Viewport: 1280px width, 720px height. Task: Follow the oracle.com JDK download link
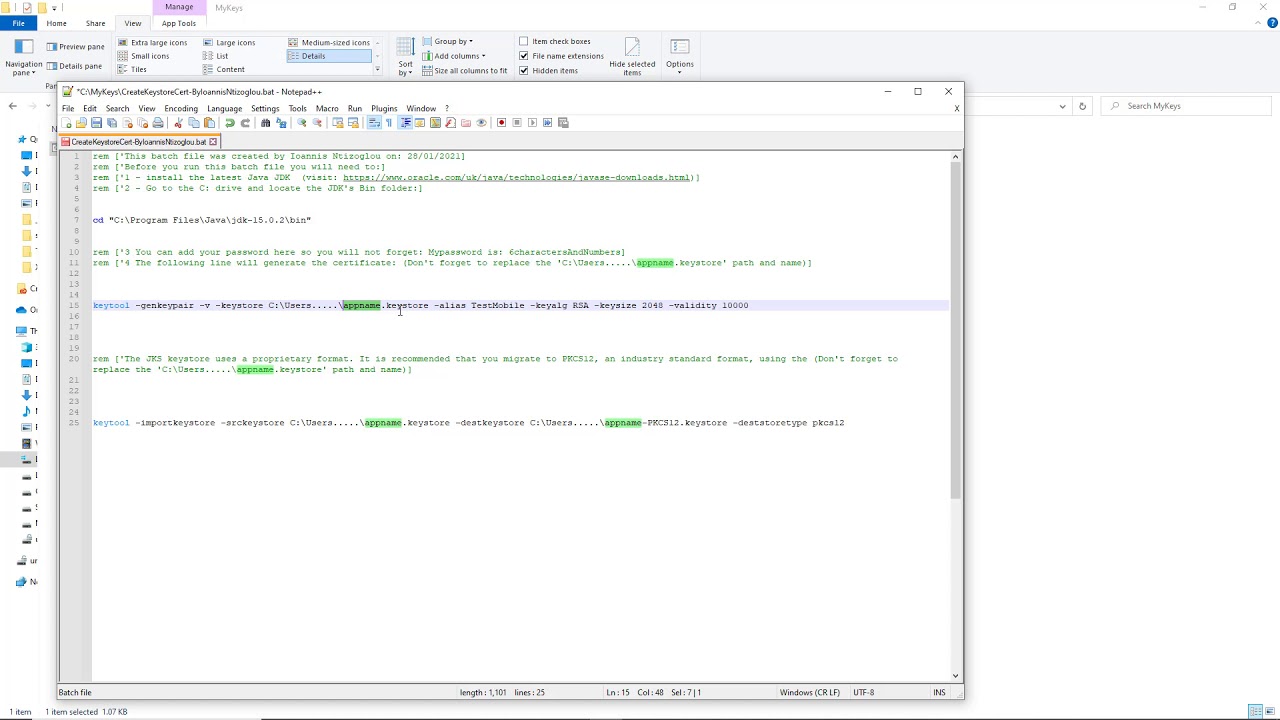click(x=517, y=177)
